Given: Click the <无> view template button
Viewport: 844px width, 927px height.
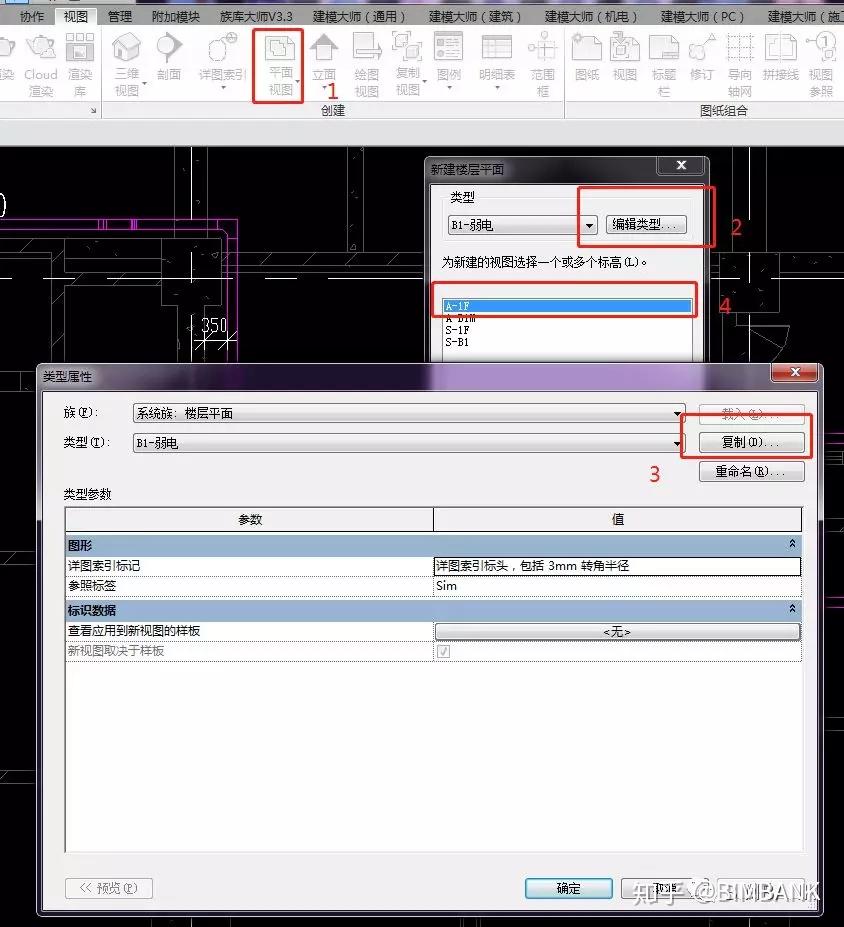Looking at the screenshot, I should 617,631.
